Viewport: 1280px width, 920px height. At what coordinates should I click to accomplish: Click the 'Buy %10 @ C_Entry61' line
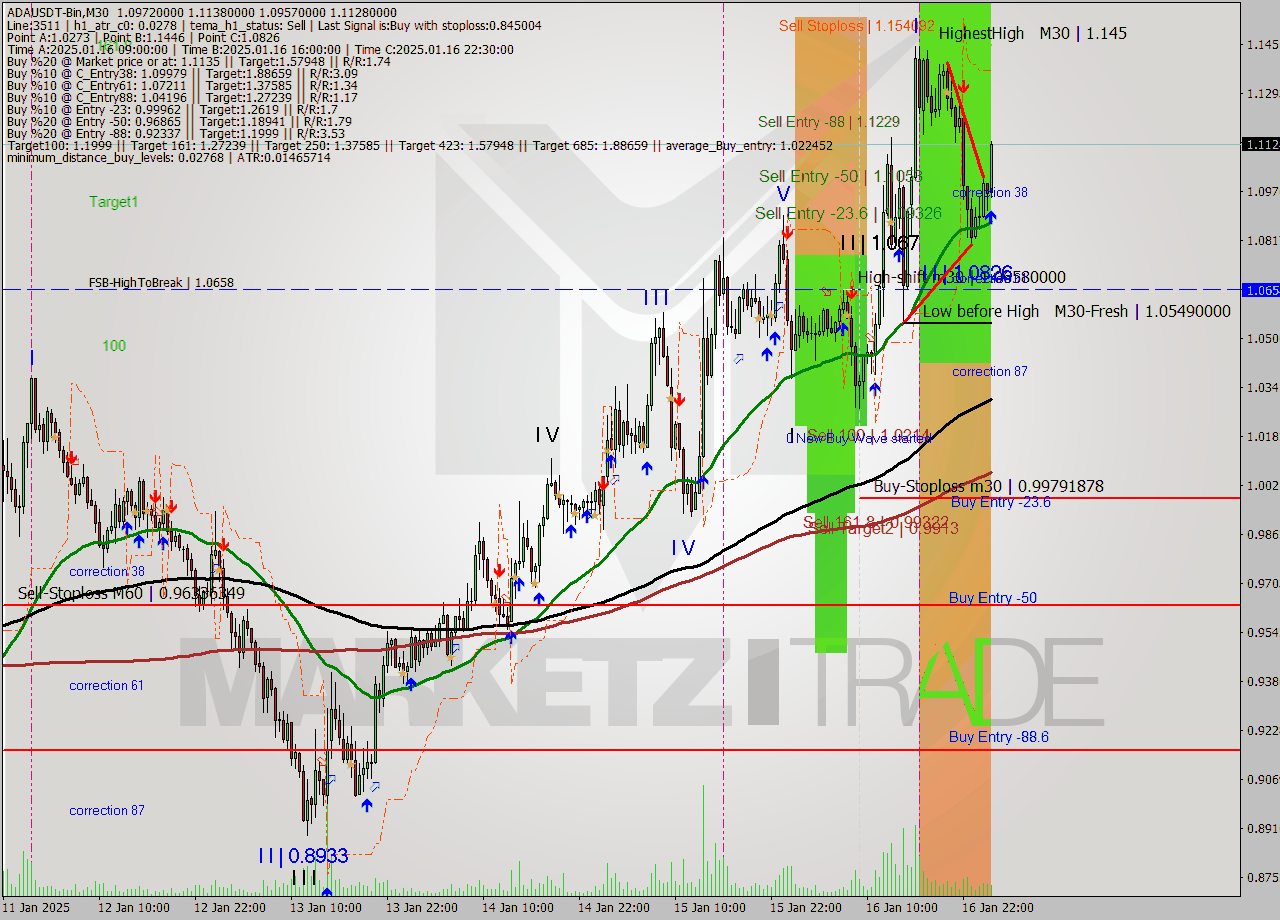point(182,86)
